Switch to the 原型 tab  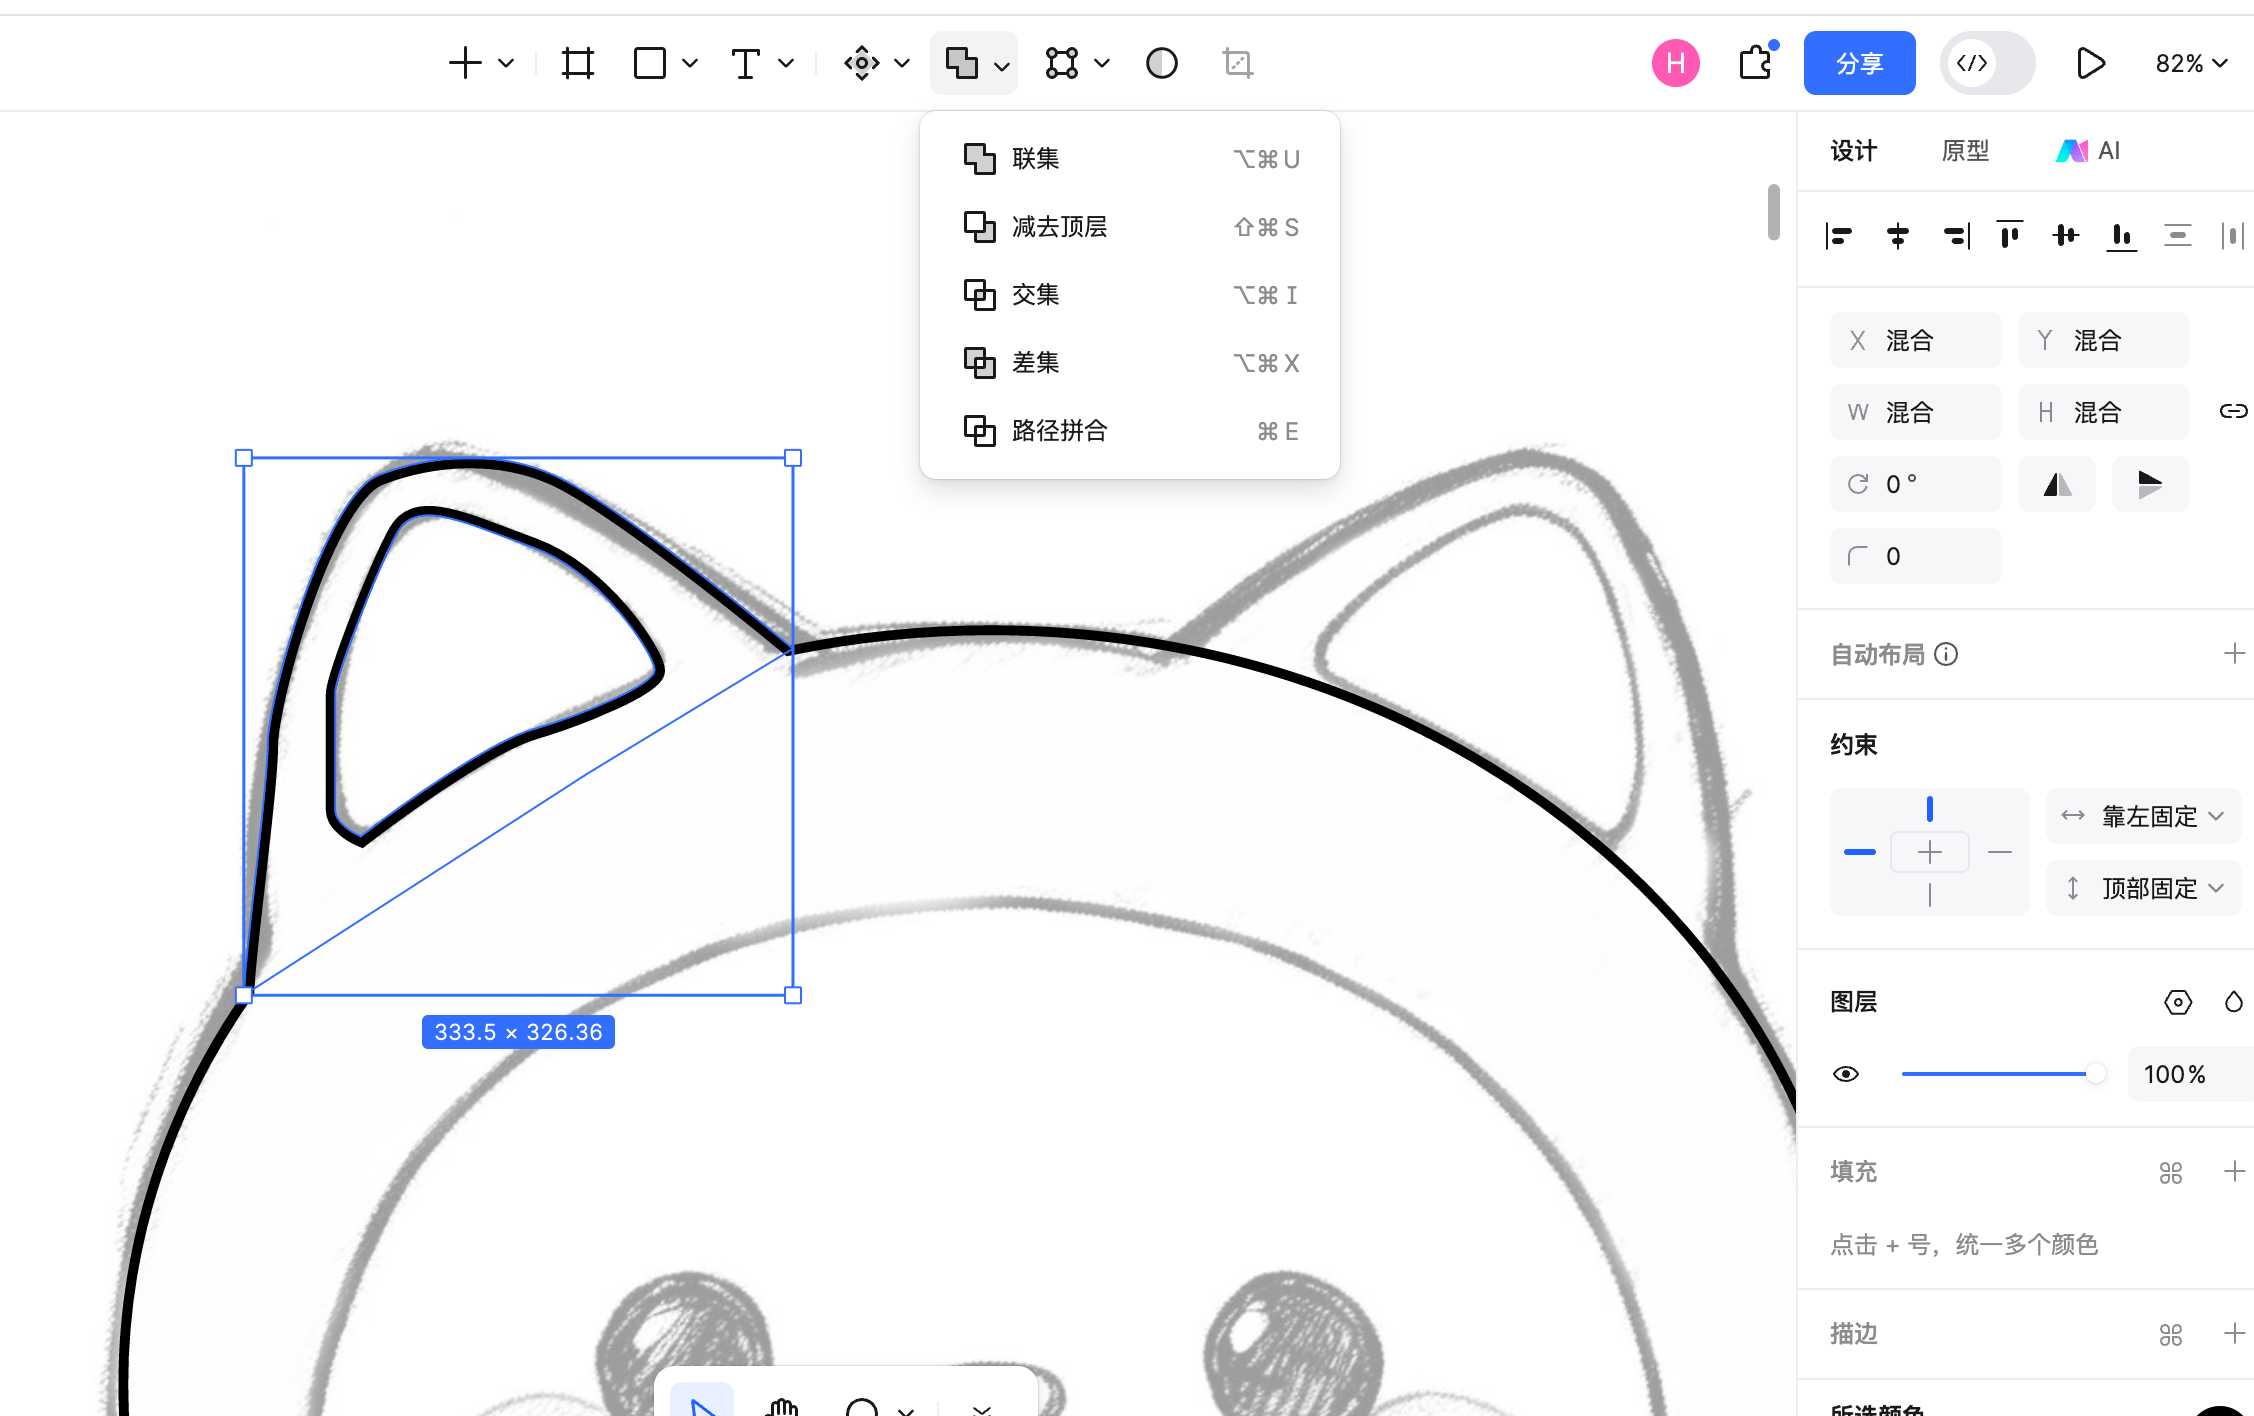tap(1965, 151)
